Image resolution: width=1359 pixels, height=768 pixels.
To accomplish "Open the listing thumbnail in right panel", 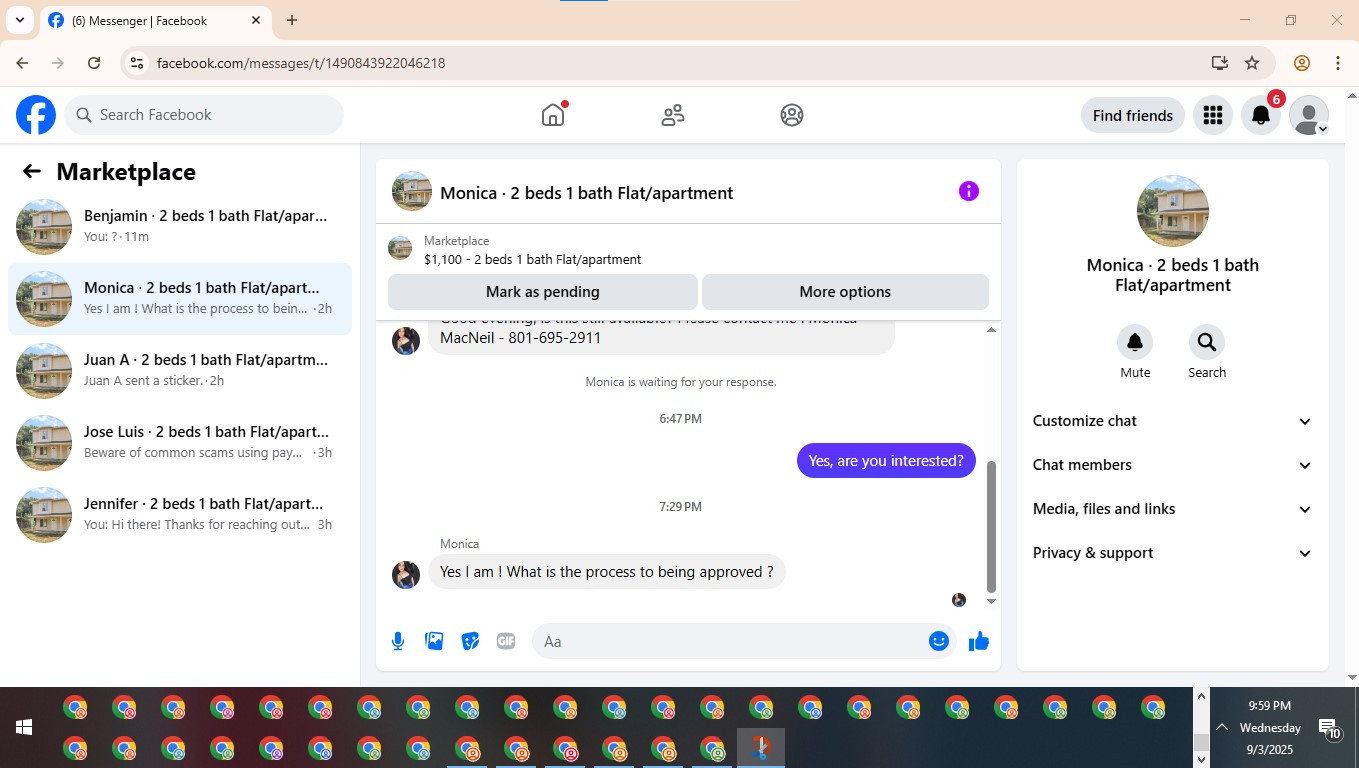I will tap(1173, 211).
